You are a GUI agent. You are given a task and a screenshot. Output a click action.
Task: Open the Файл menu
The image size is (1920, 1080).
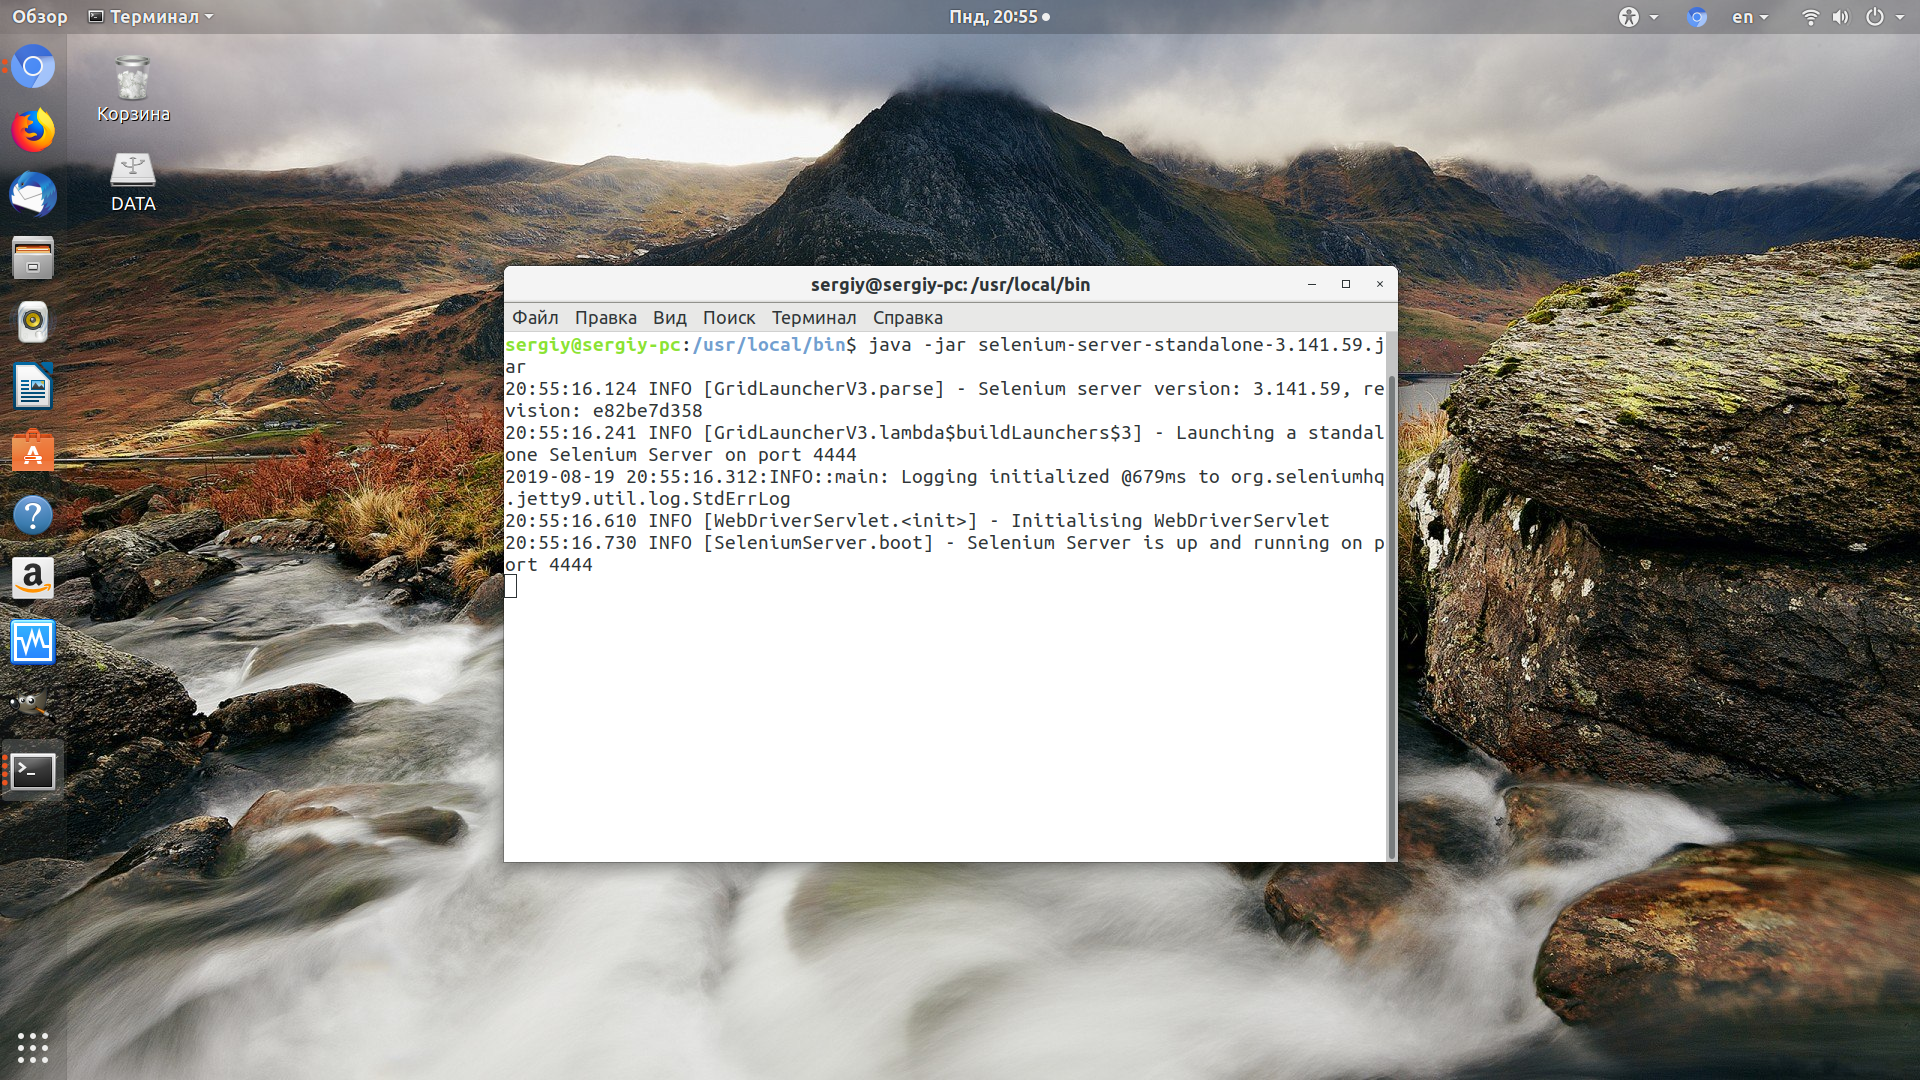[535, 317]
